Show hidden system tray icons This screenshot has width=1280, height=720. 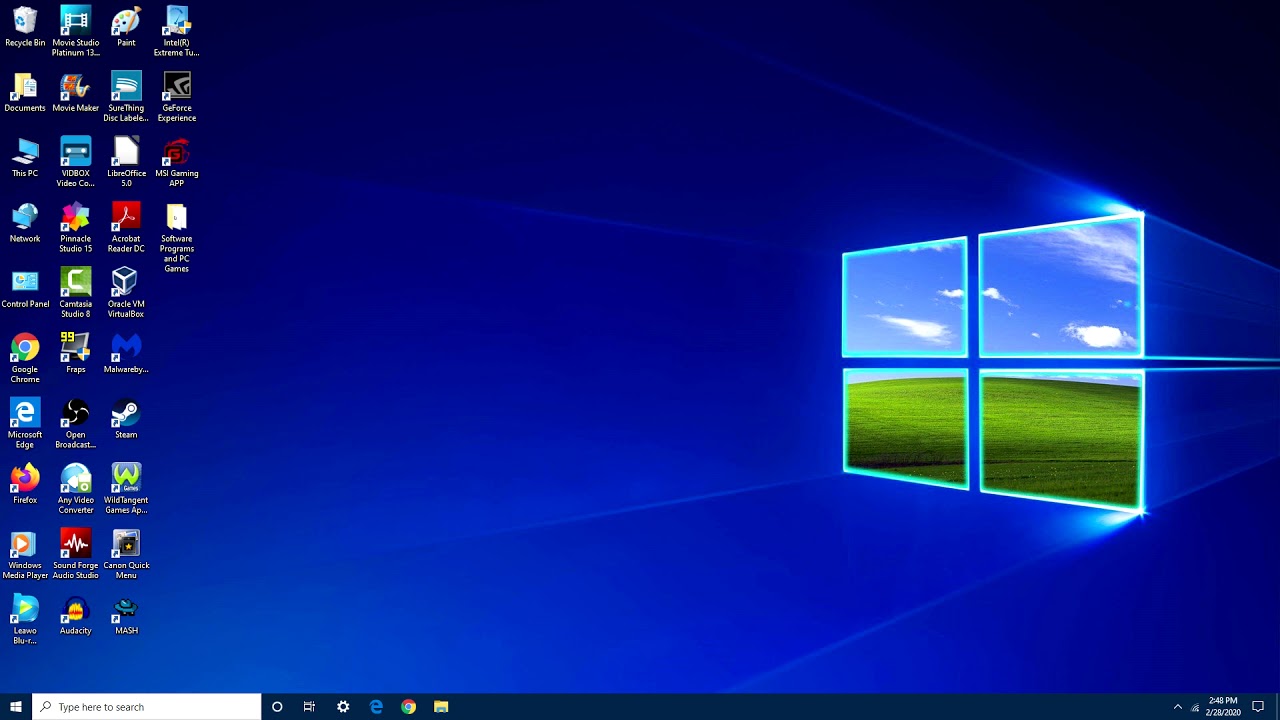(1177, 707)
